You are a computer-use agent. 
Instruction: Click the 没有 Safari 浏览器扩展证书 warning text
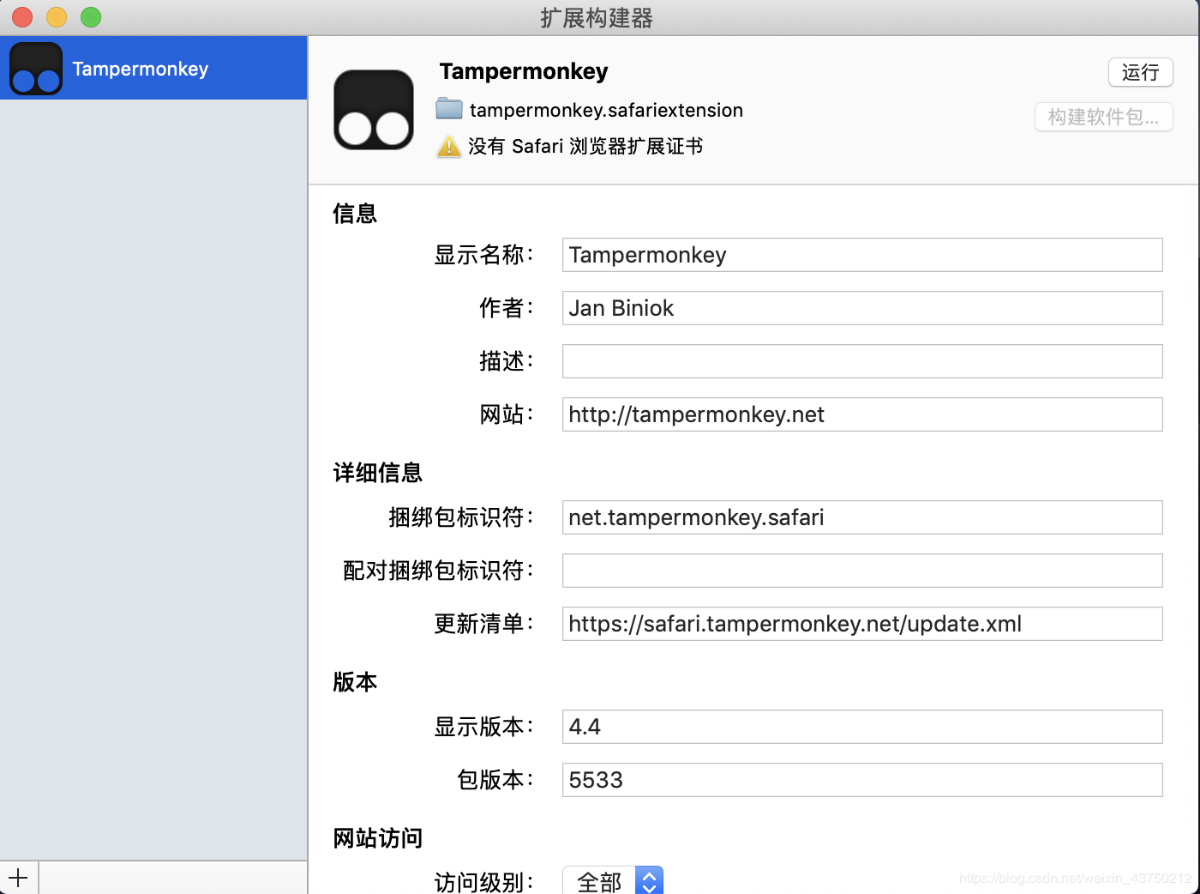pyautogui.click(x=585, y=146)
